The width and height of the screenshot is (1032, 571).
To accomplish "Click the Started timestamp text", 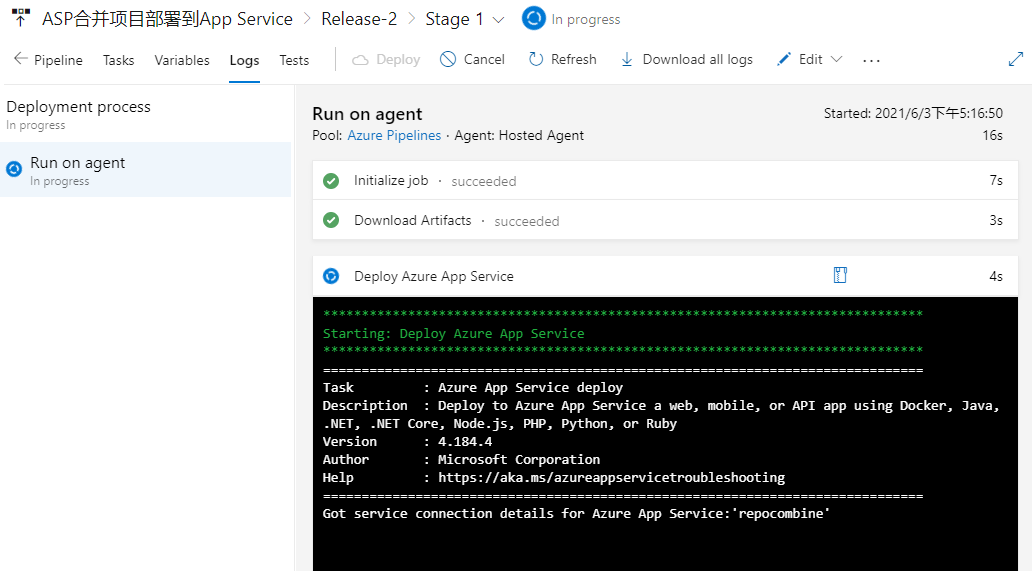I will [913, 113].
